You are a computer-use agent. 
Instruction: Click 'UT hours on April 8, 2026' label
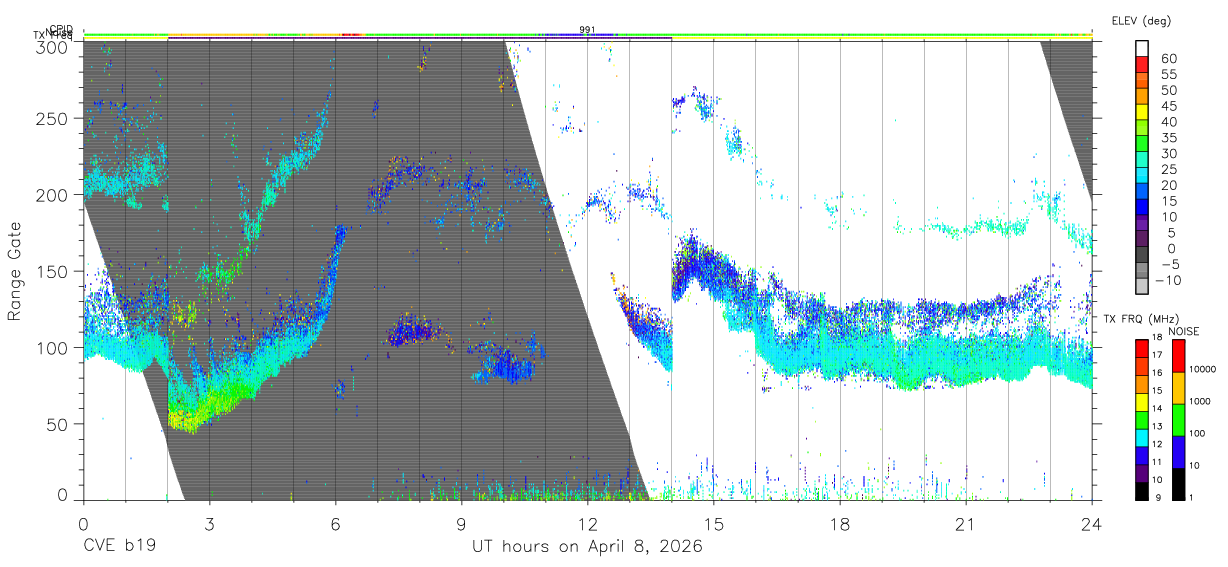[587, 547]
